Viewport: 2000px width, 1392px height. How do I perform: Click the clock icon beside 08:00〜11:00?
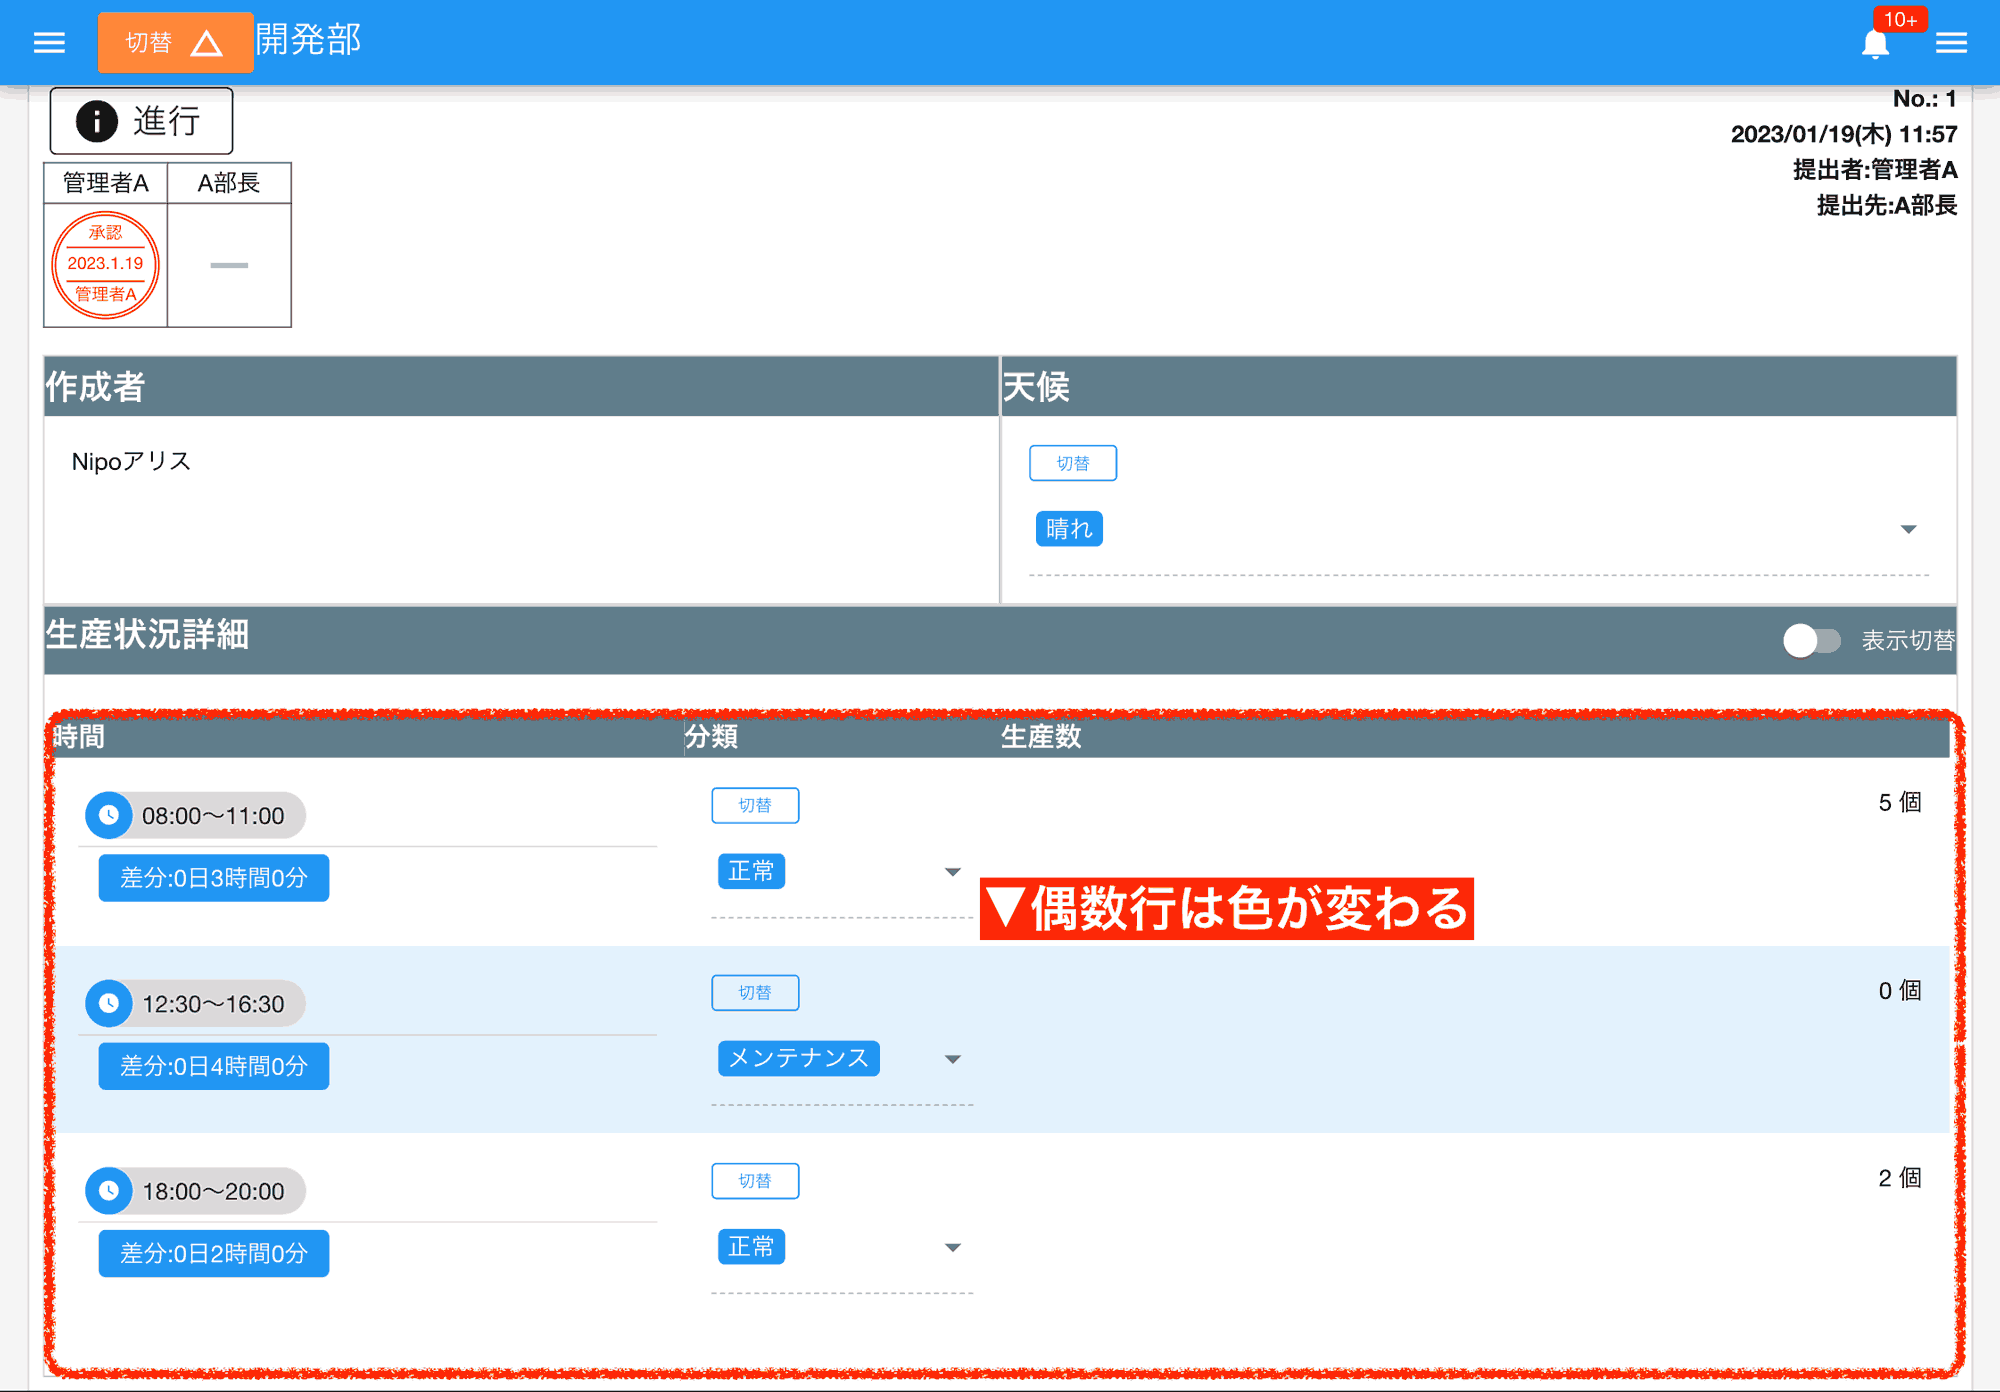pyautogui.click(x=109, y=815)
